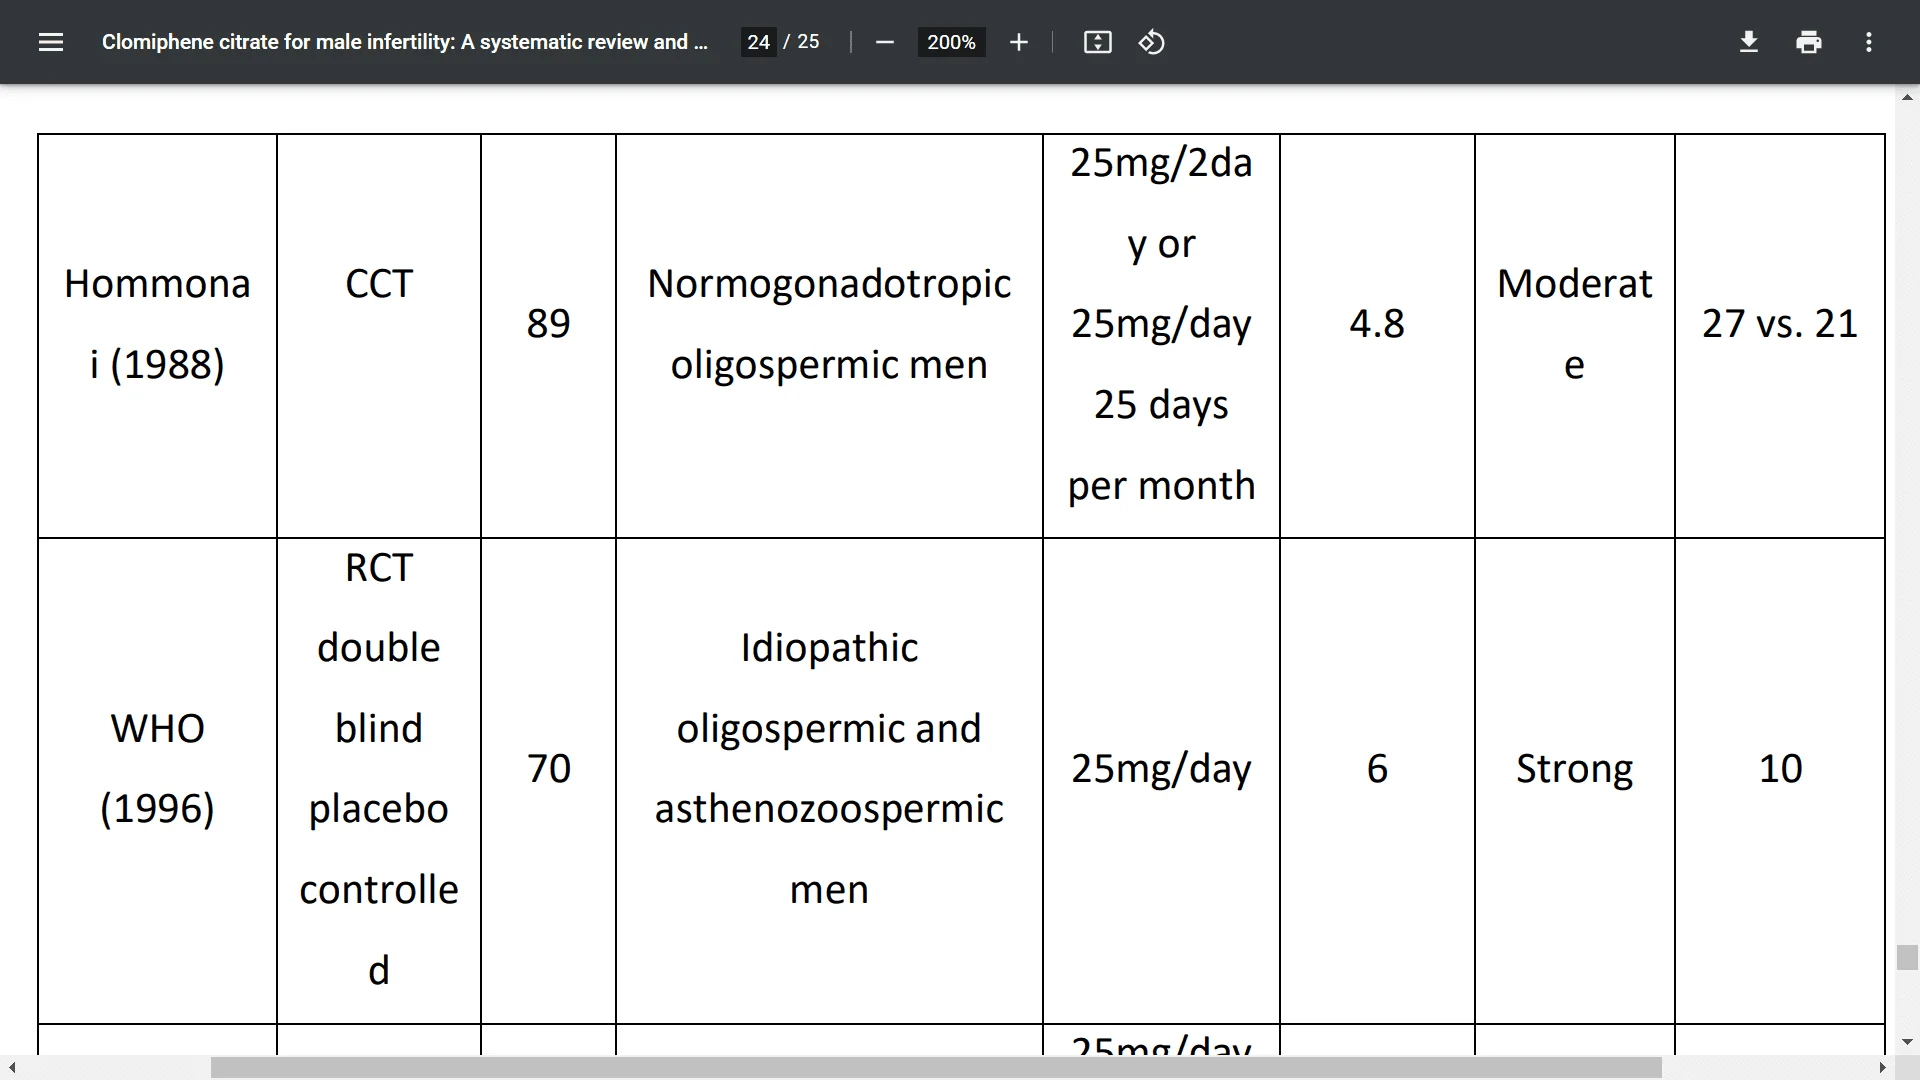Click the '27 vs. 21' cell
1920x1080 pixels.
click(x=1780, y=336)
